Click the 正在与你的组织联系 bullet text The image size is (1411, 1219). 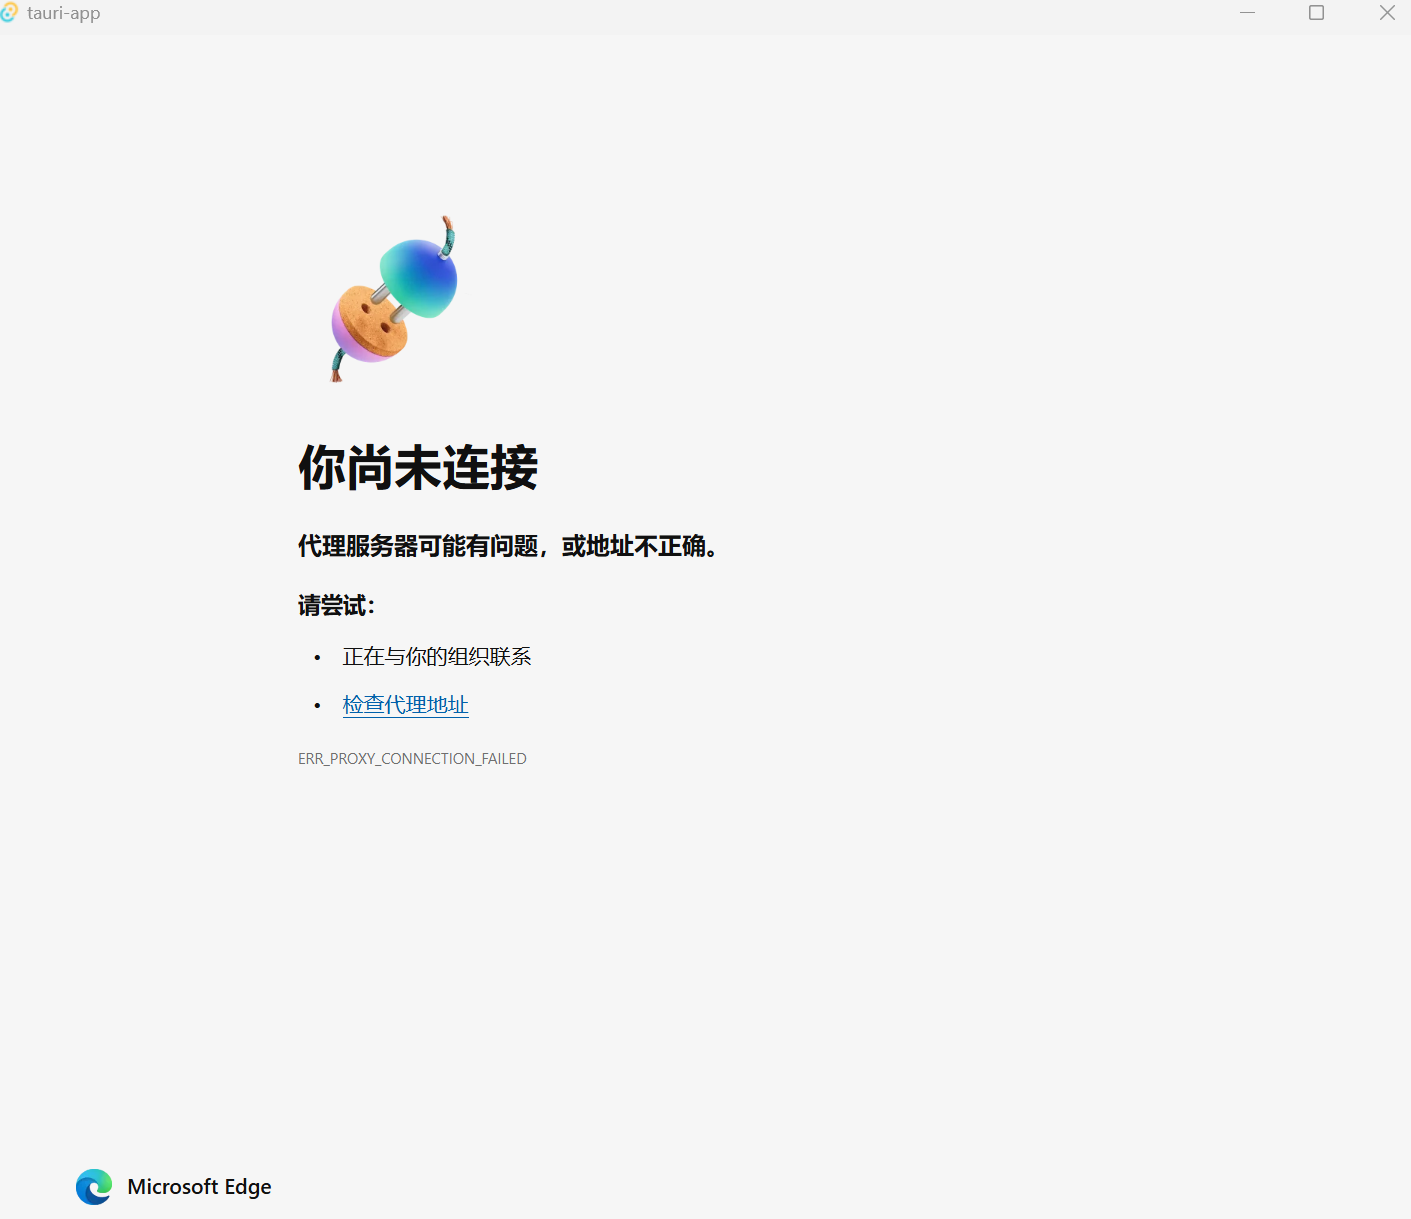click(x=437, y=657)
